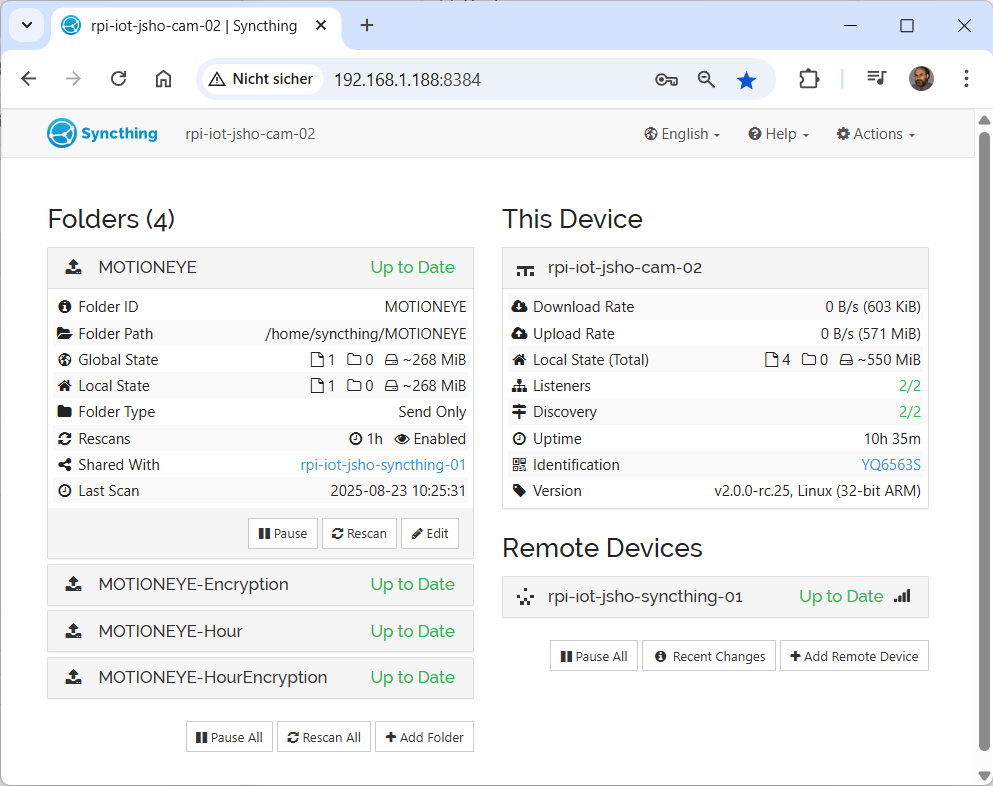Open the media control icon in toolbar
This screenshot has height=786, width=993.
click(x=877, y=79)
